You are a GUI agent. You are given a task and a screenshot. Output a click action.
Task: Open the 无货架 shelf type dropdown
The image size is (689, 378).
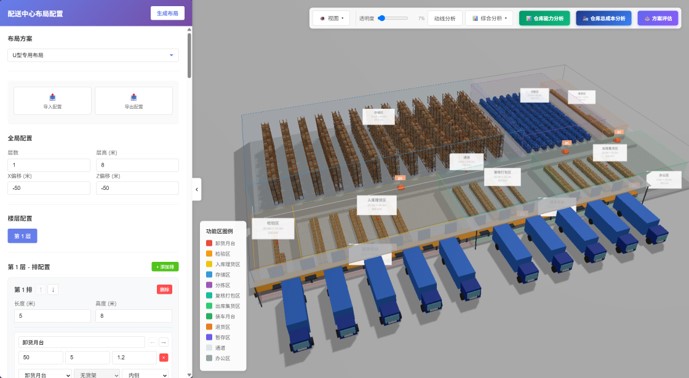(97, 375)
